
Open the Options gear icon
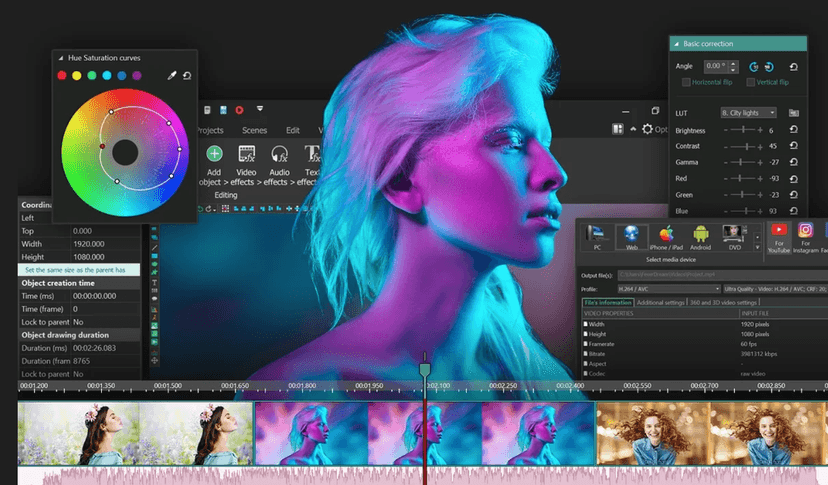647,129
